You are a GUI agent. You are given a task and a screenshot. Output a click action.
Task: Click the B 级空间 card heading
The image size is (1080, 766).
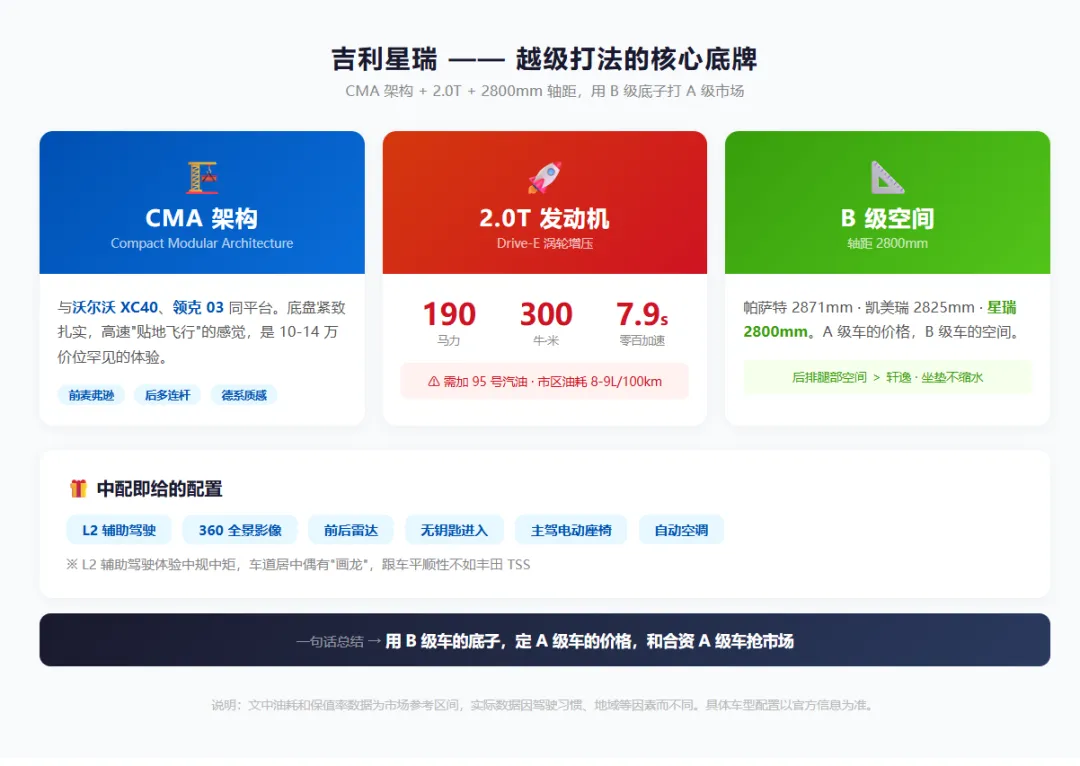click(x=887, y=218)
